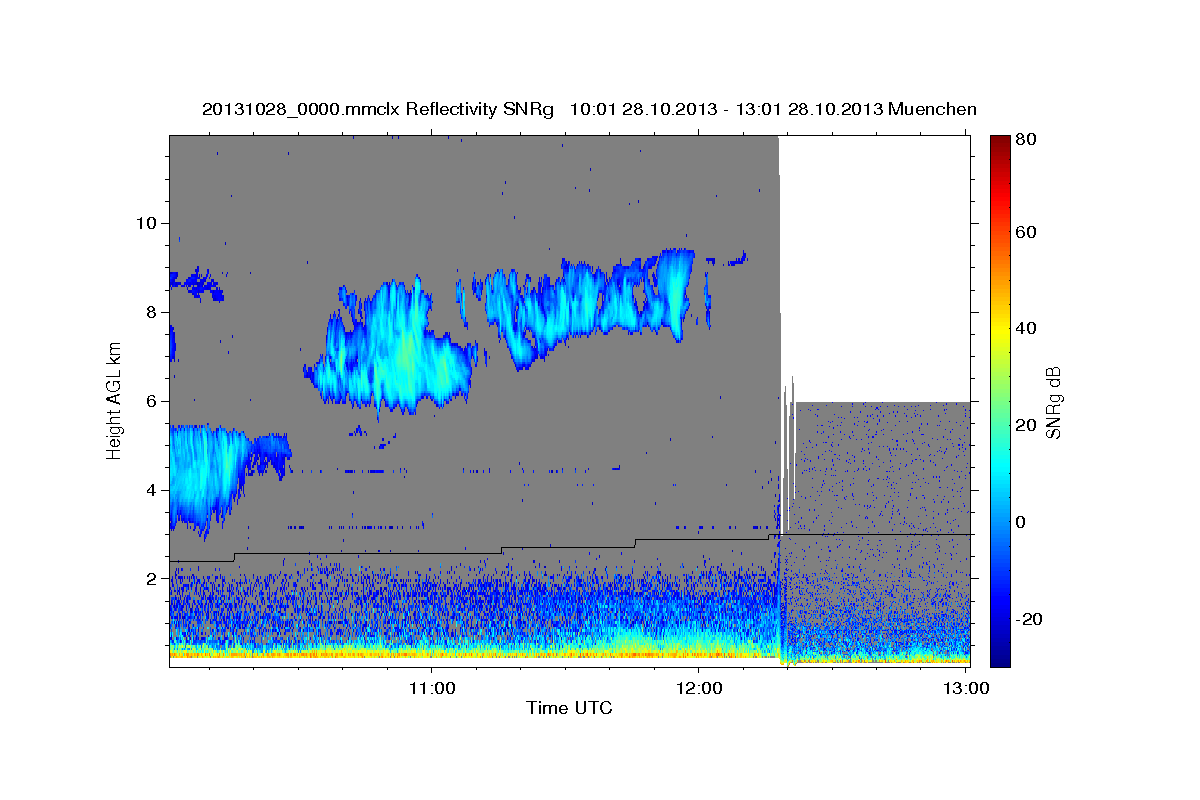This screenshot has height=800, width=1200.
Task: Click the 'Height AGL km' axis label
Action: (115, 400)
